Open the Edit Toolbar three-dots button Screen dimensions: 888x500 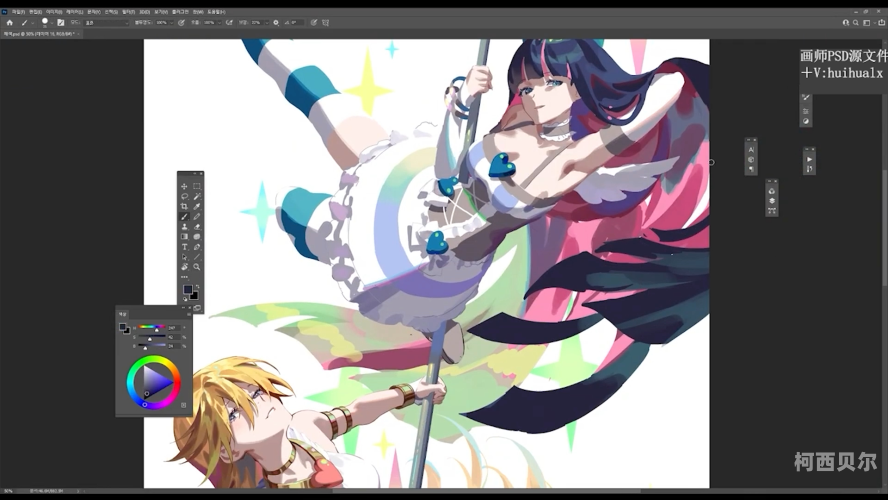[x=184, y=277]
